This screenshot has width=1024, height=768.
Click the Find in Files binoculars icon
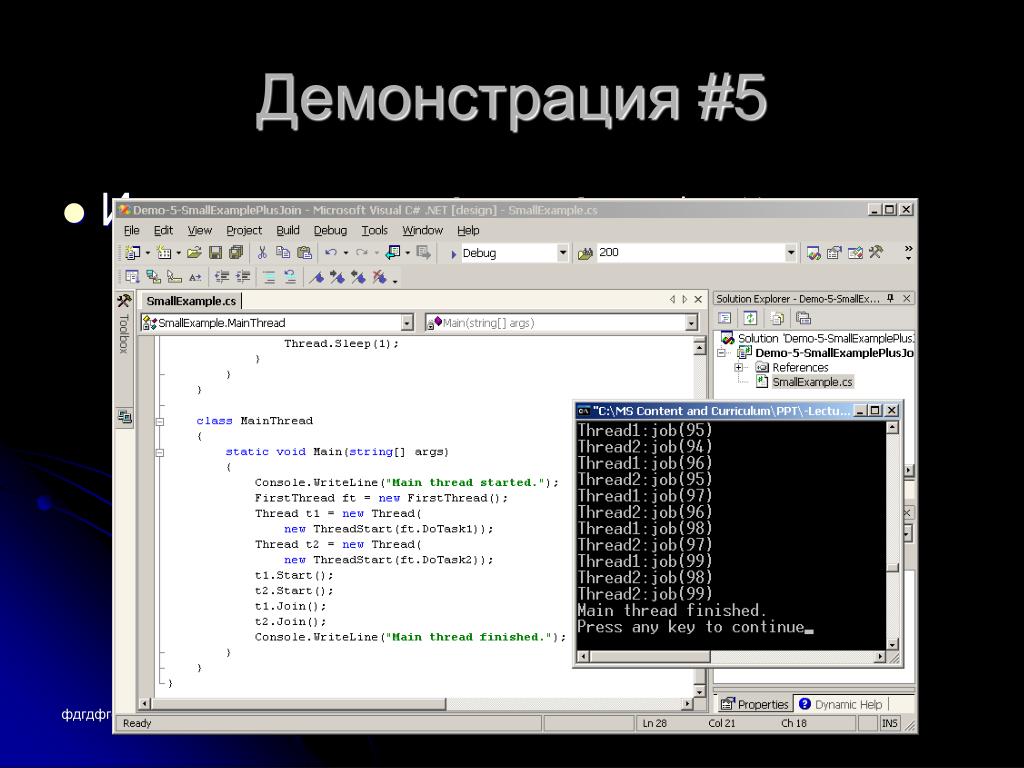586,253
